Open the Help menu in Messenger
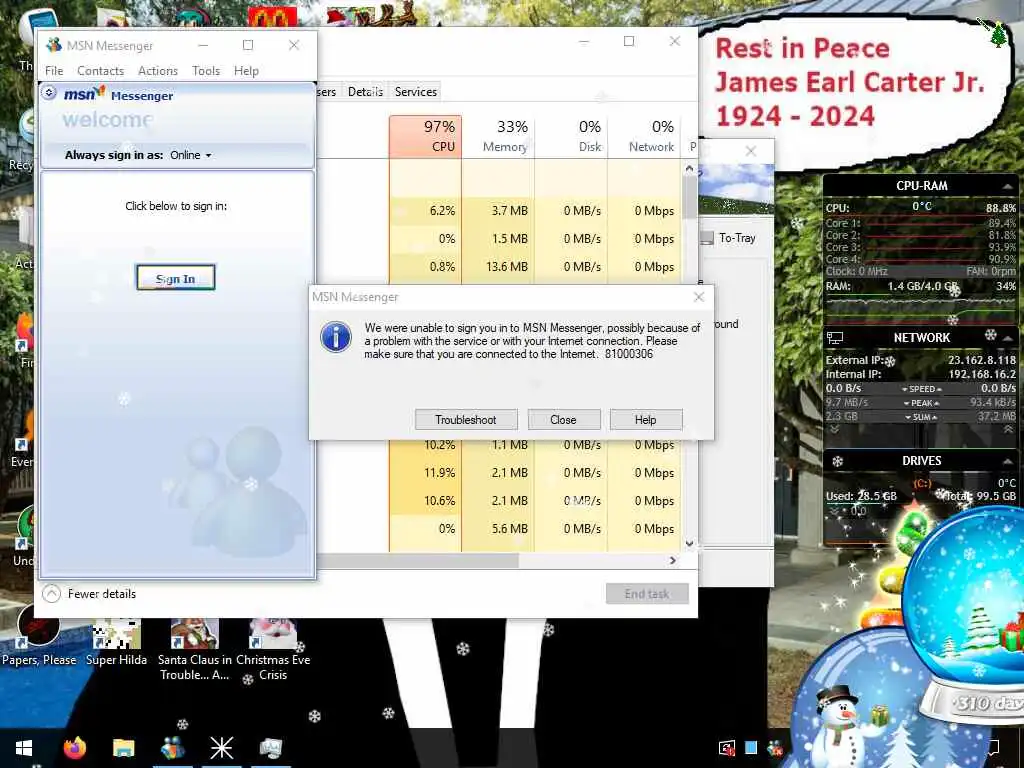 click(246, 71)
